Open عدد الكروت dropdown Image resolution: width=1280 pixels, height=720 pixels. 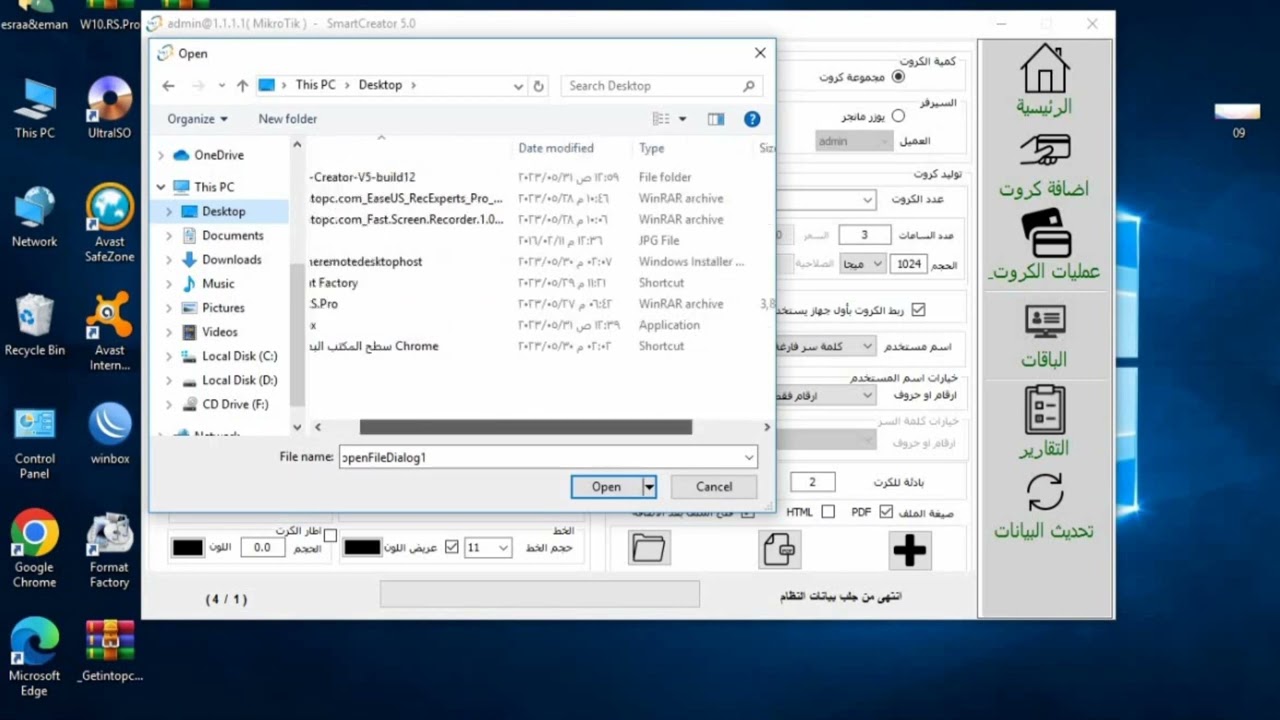[867, 200]
